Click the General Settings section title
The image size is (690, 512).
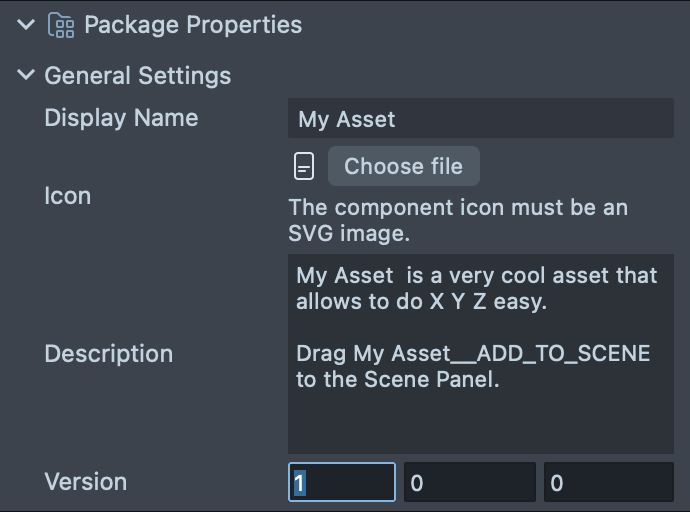point(138,76)
